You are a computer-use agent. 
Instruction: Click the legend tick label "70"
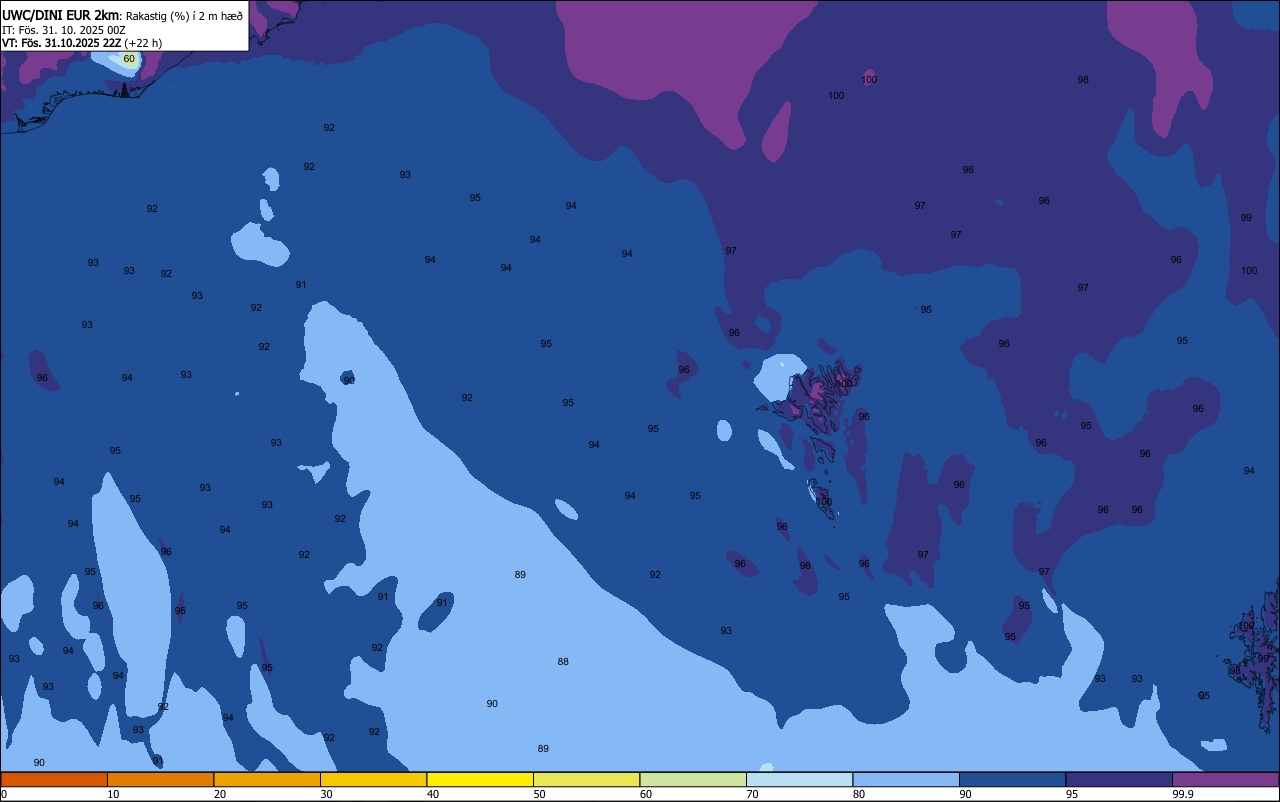pyautogui.click(x=752, y=794)
